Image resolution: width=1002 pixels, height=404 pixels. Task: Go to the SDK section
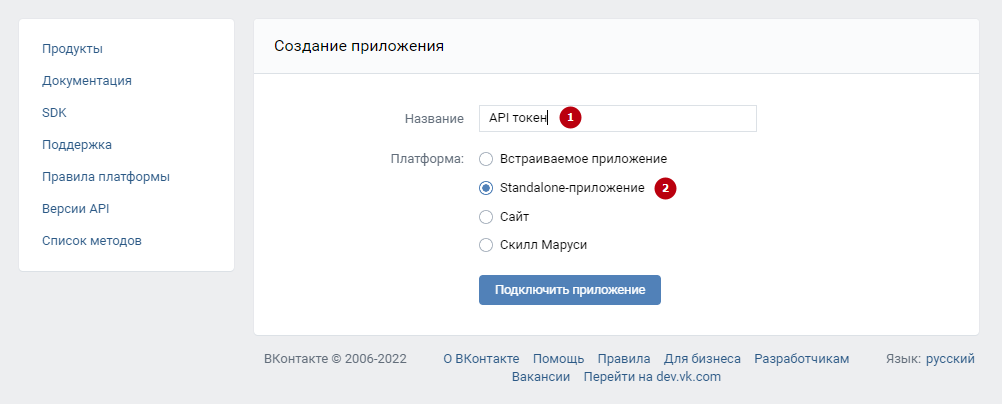54,113
